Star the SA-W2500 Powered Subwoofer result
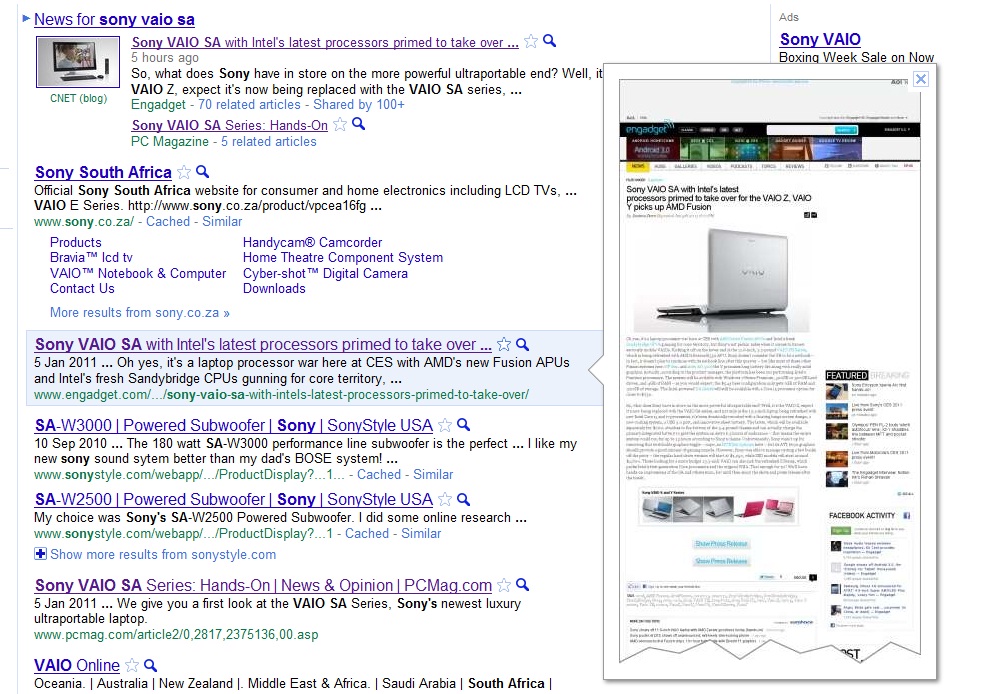Screen dimensions: 998x694 click(445, 500)
